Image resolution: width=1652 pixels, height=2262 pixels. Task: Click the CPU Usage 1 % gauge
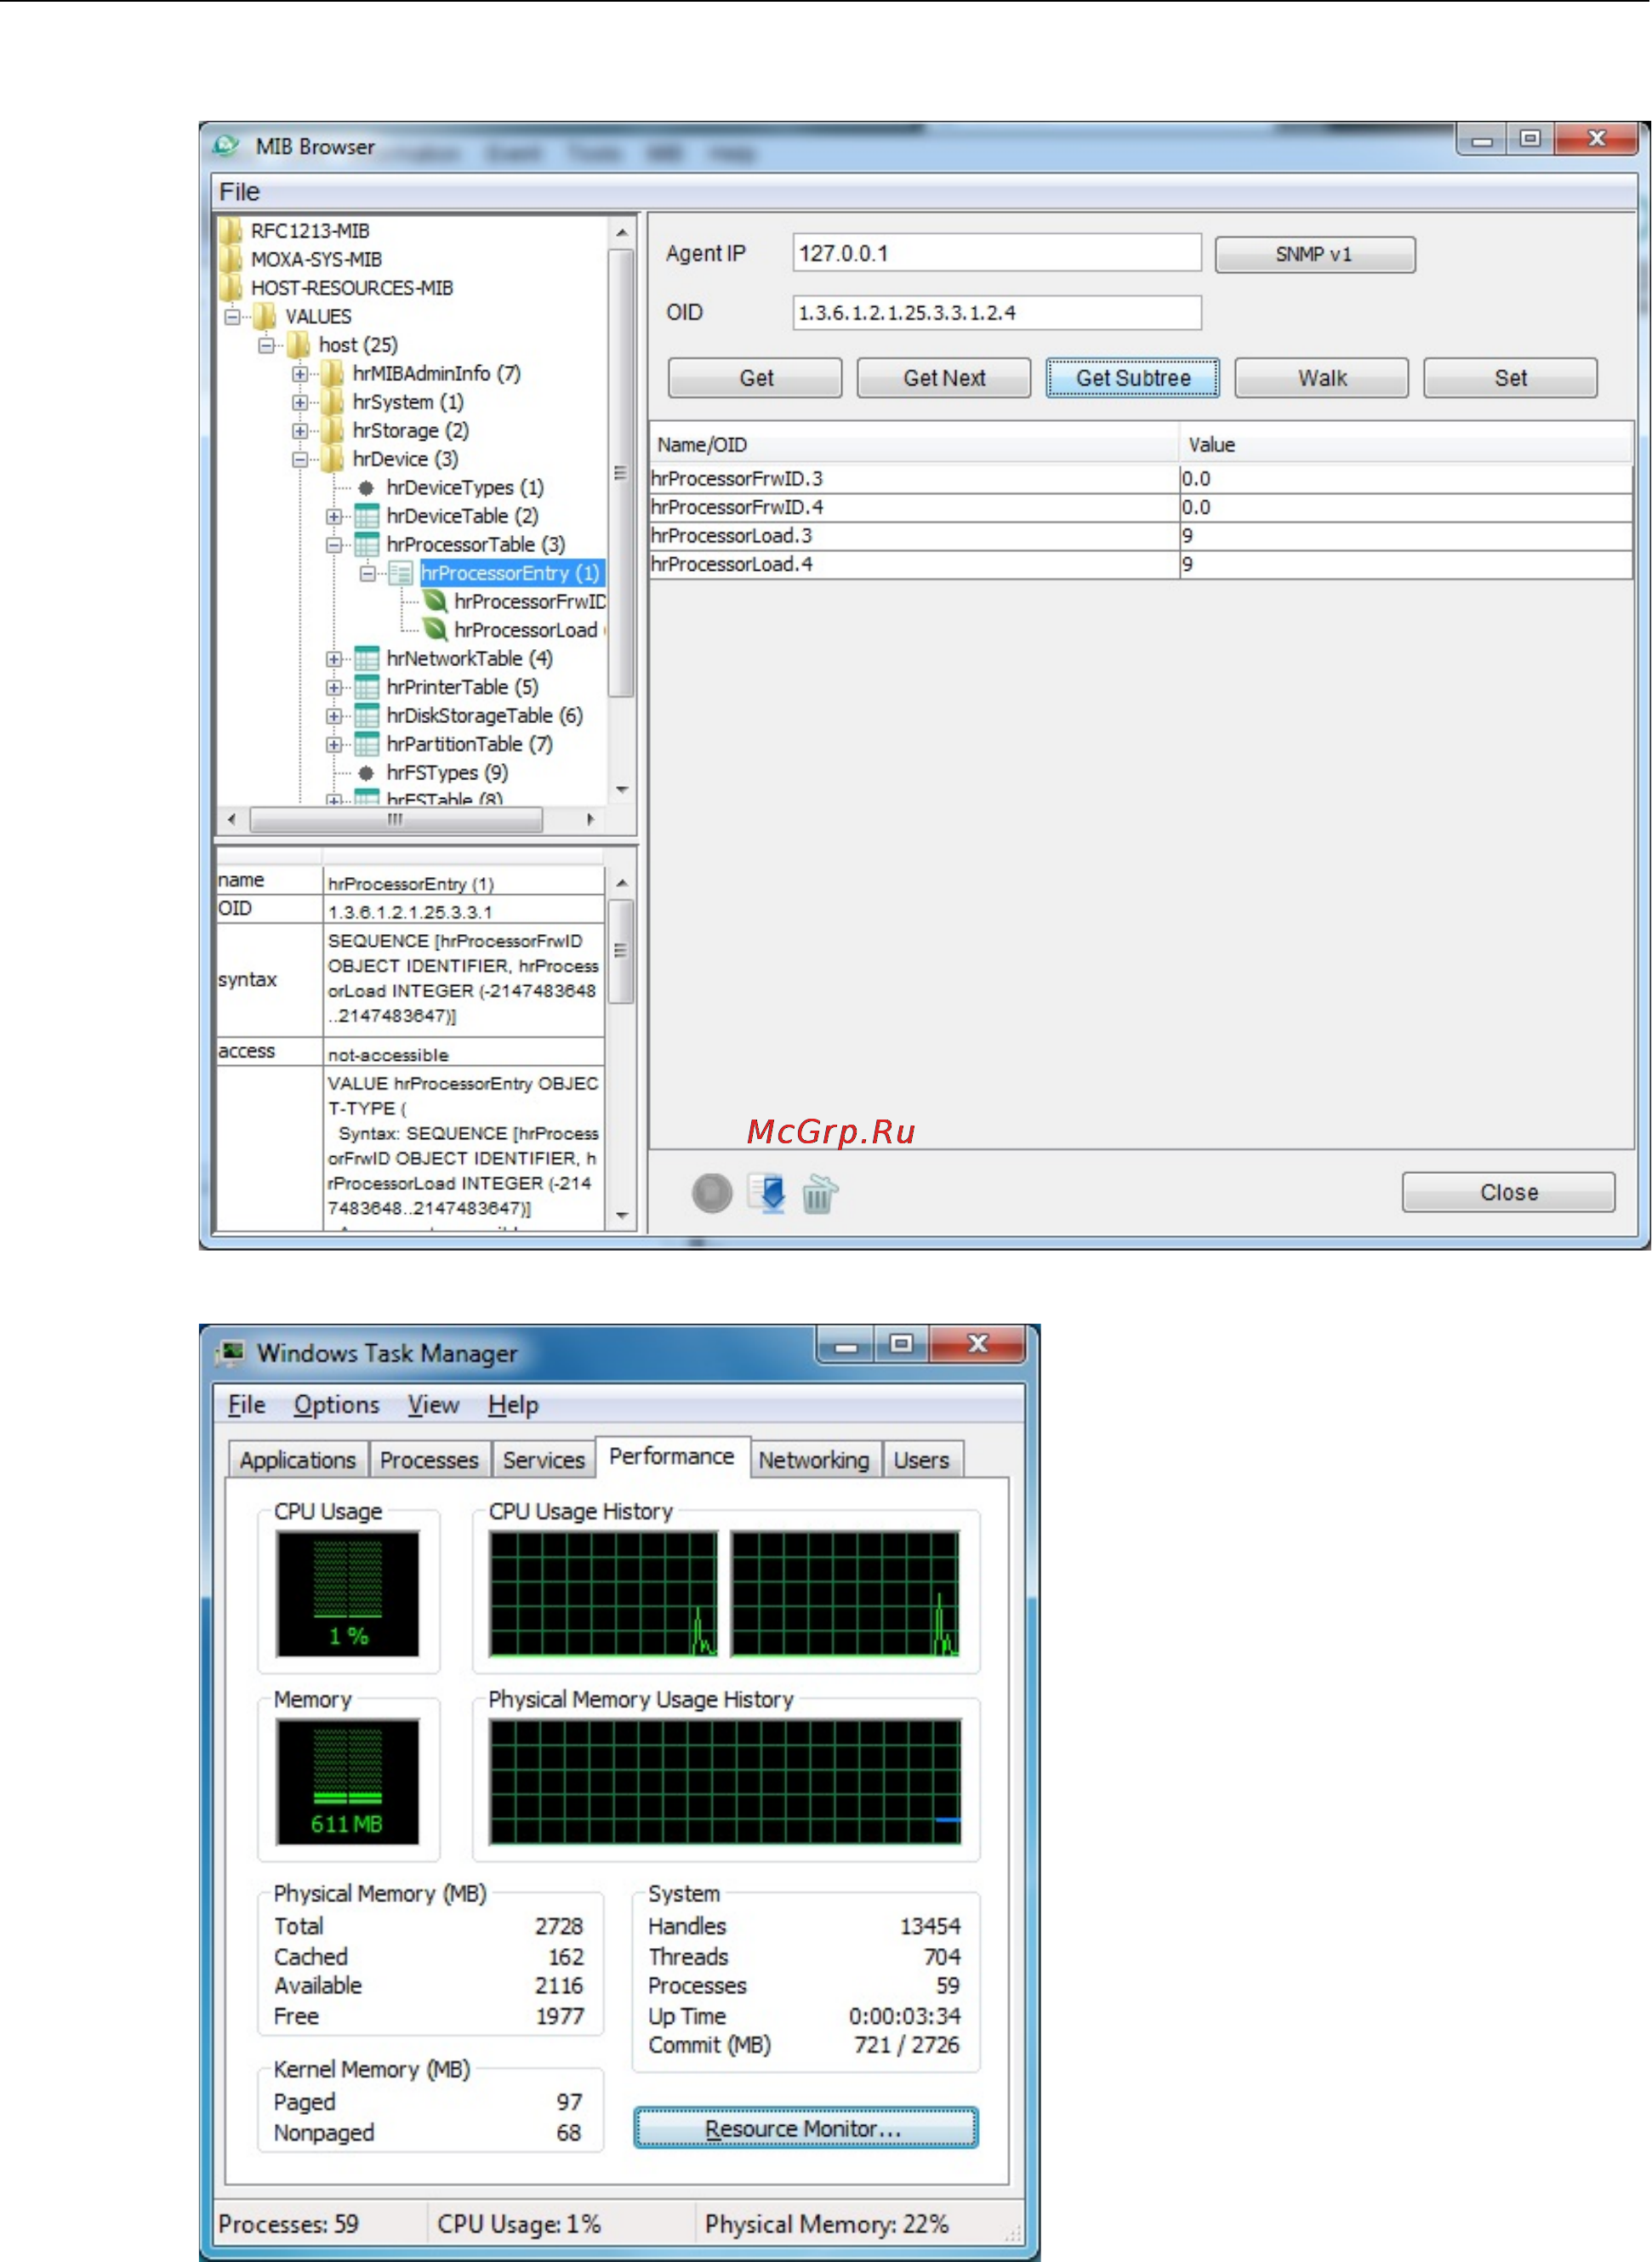pyautogui.click(x=348, y=1593)
